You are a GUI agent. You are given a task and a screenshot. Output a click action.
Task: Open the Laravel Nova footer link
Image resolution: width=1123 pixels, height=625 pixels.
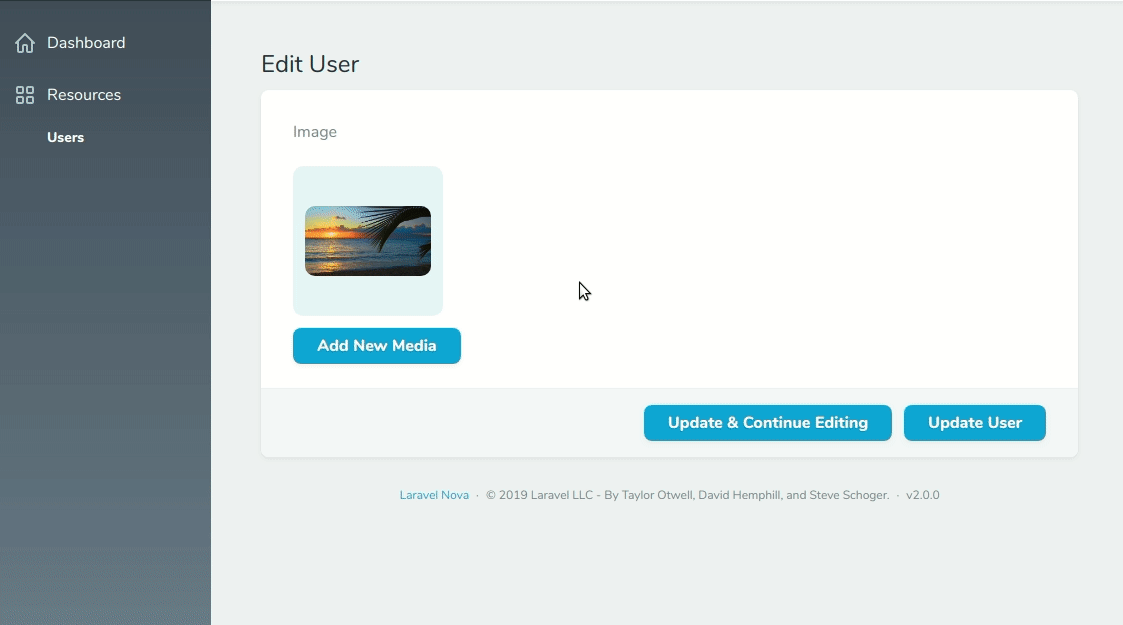tap(433, 494)
